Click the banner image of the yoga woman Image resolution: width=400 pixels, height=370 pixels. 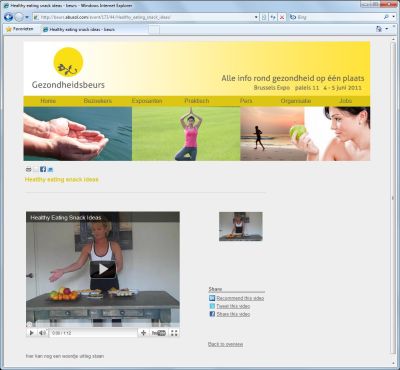click(x=186, y=134)
